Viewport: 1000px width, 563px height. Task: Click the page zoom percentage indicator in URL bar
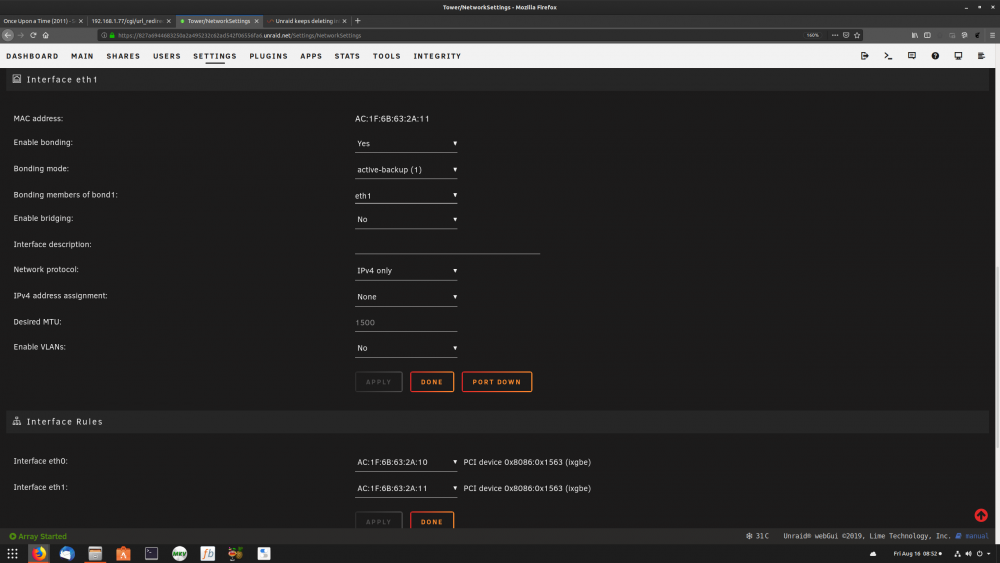tap(812, 35)
